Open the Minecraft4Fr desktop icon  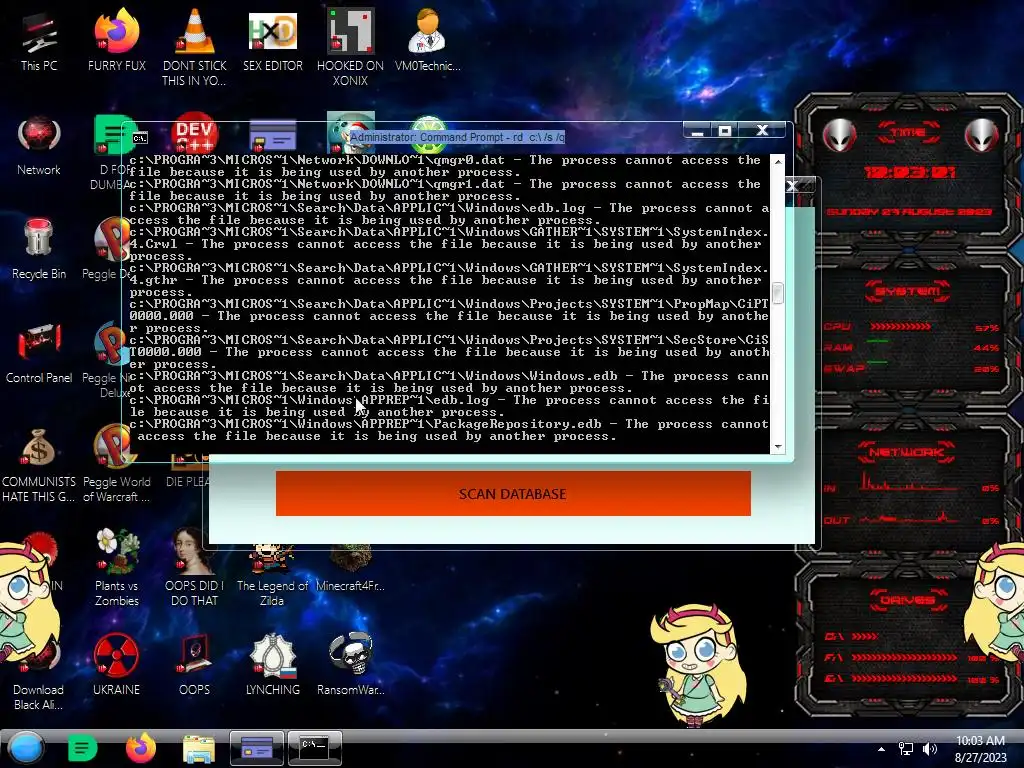(x=351, y=569)
